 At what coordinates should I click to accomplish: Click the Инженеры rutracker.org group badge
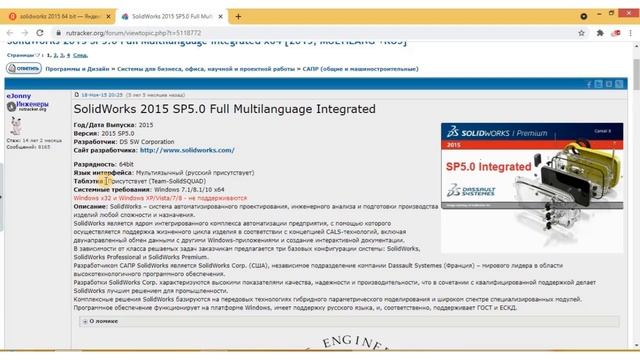click(27, 106)
